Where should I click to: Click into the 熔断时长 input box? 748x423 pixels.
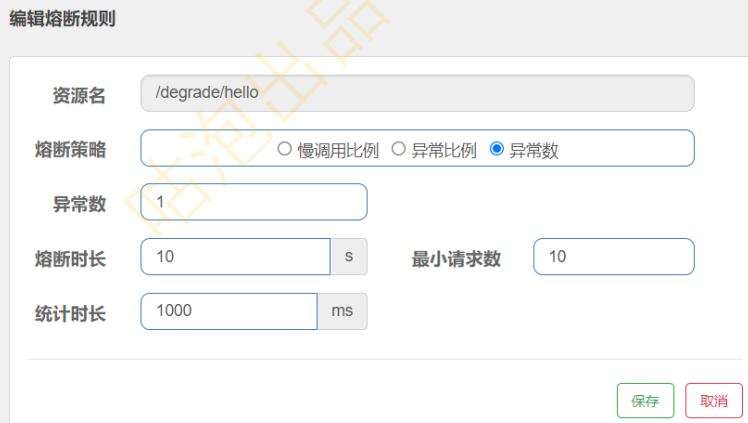[x=235, y=257]
